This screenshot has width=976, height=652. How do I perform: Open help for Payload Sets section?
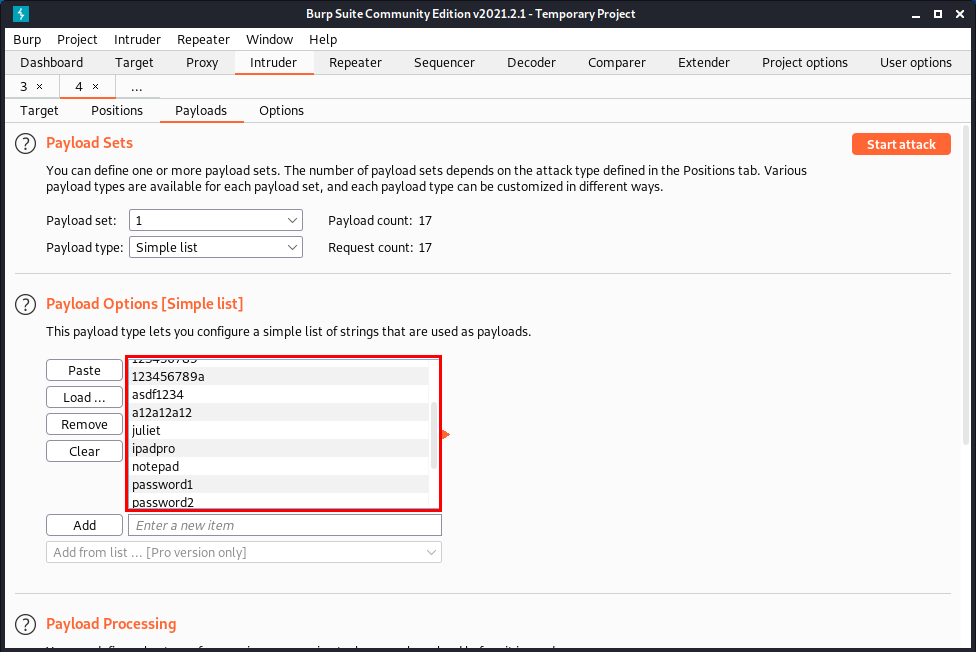26,143
